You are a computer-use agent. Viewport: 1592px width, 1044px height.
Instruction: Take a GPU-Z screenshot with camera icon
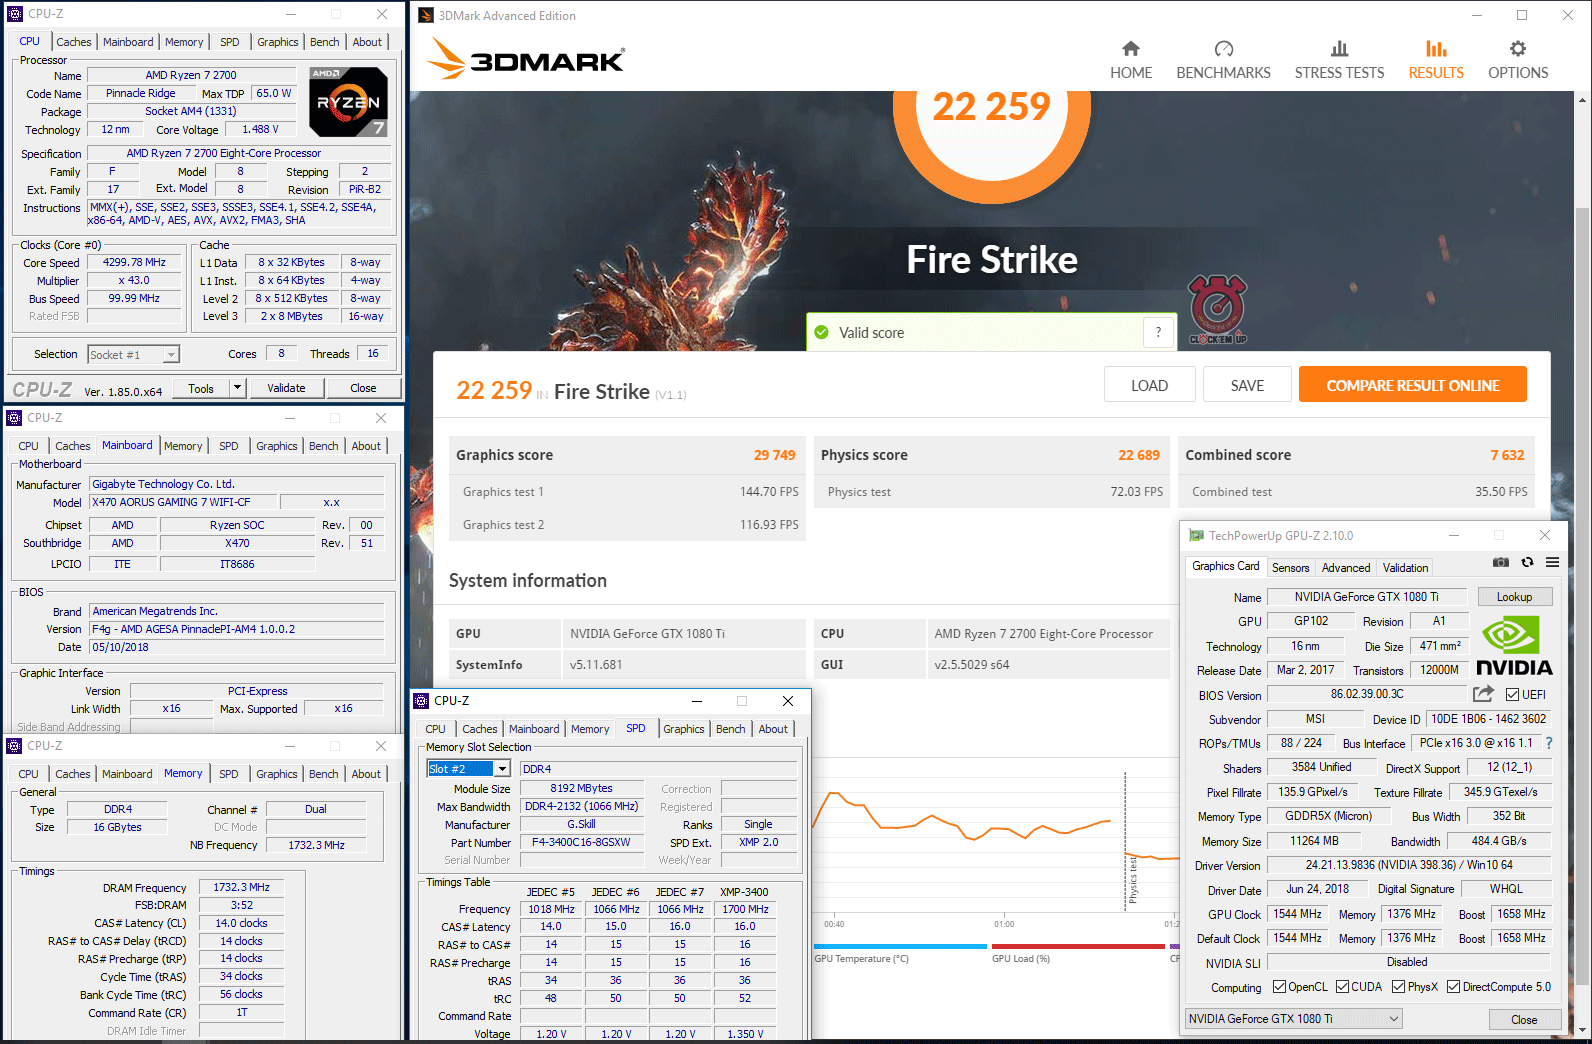tap(1500, 563)
